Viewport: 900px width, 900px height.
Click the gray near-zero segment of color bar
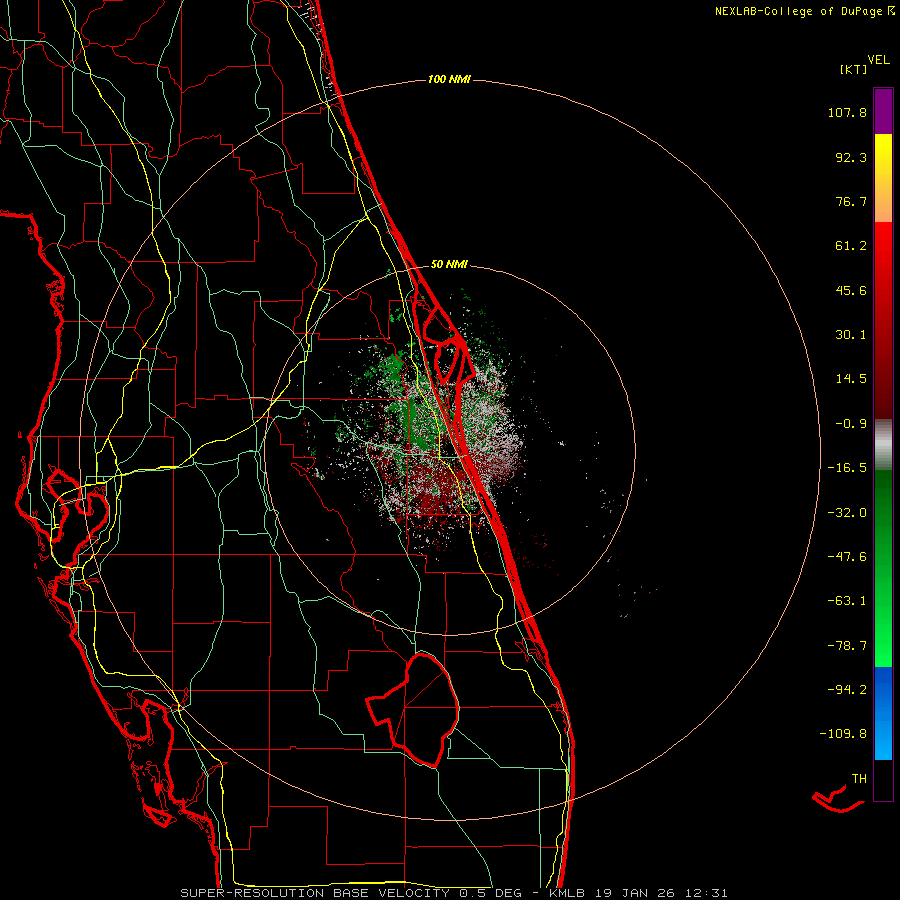pyautogui.click(x=883, y=444)
